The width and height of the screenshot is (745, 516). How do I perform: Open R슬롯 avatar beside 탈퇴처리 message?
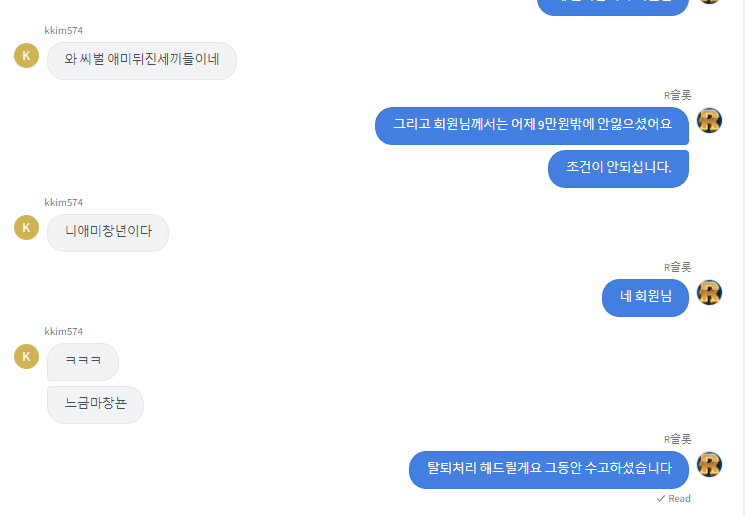(x=709, y=464)
